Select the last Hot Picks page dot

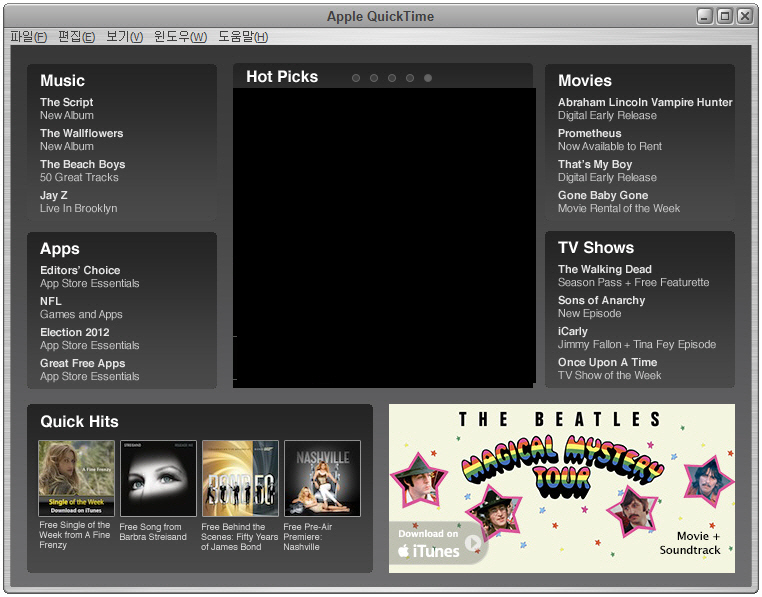[428, 78]
